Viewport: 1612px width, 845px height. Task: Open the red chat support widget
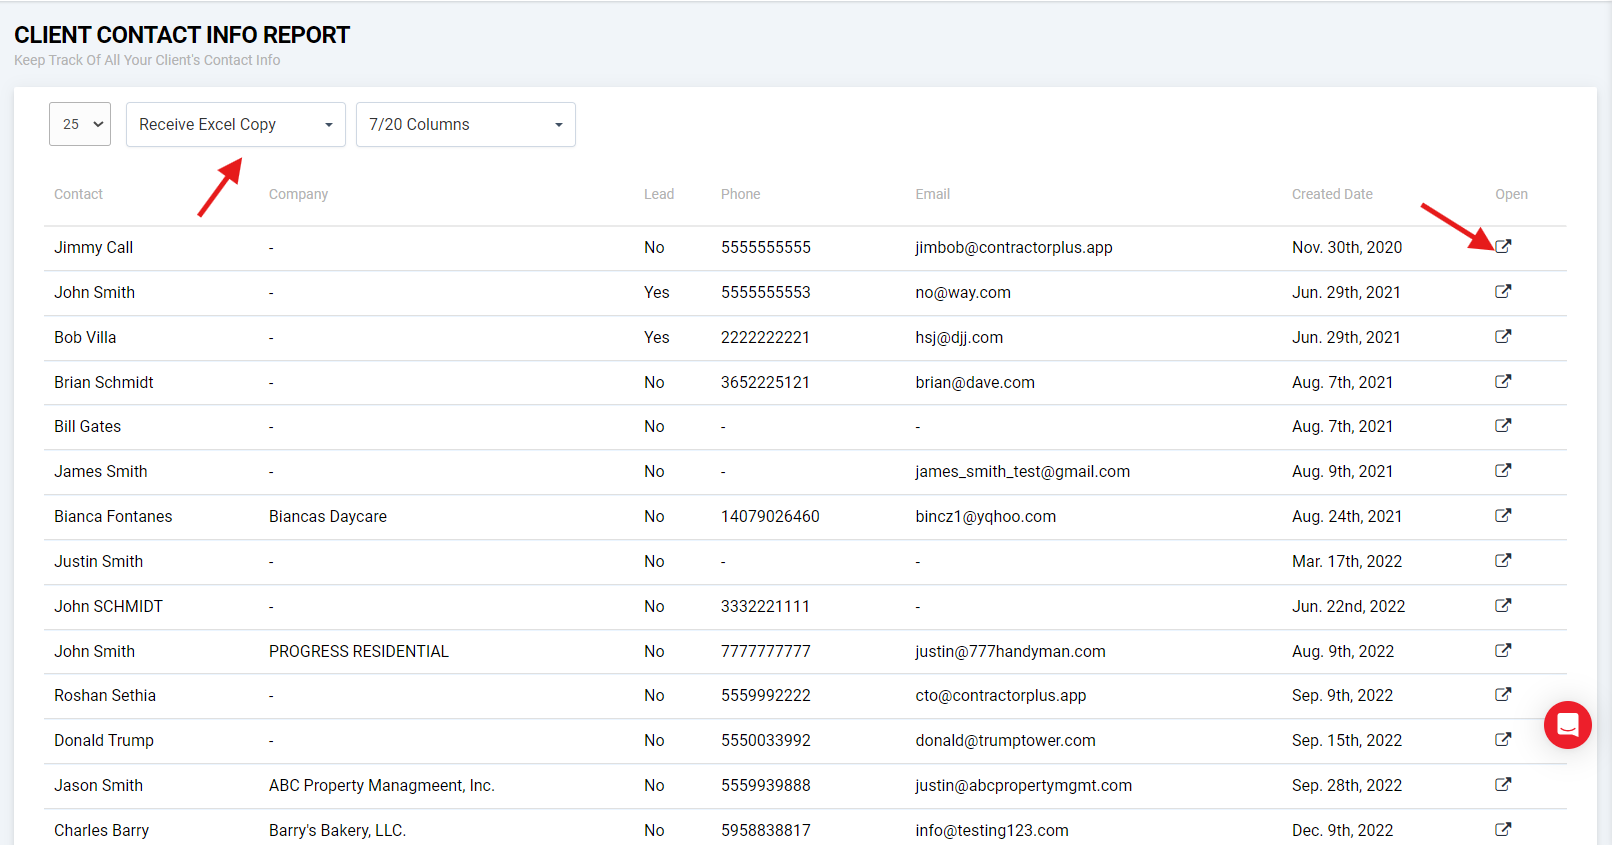[x=1567, y=725]
